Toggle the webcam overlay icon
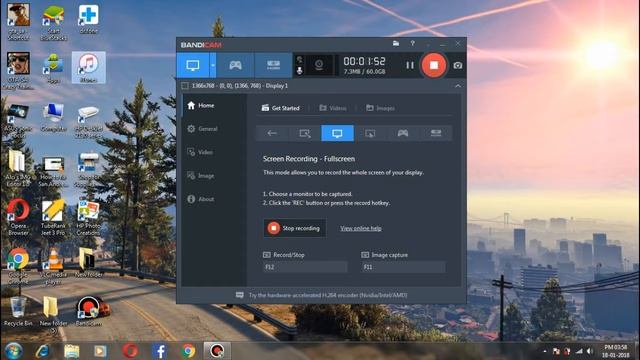This screenshot has width=640, height=360. point(319,65)
